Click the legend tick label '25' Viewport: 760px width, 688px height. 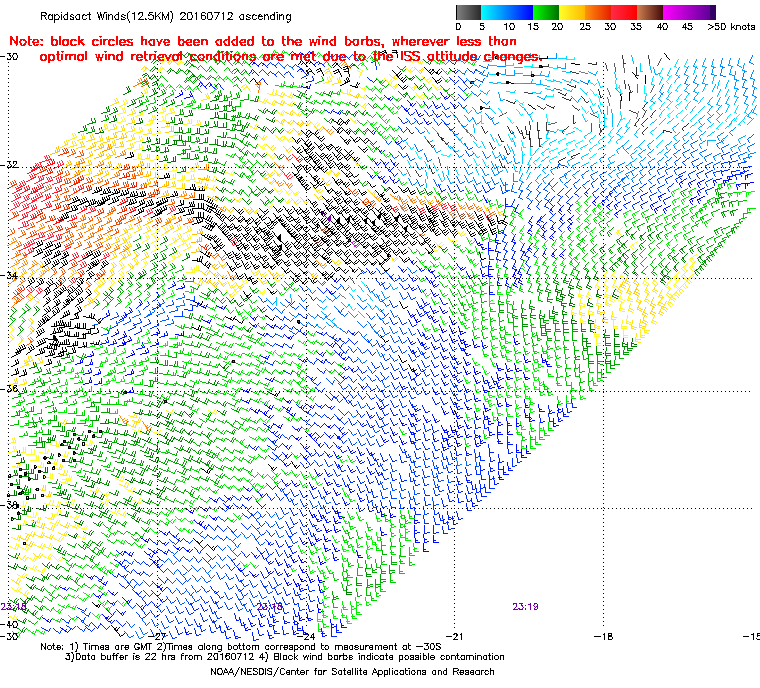[x=585, y=27]
